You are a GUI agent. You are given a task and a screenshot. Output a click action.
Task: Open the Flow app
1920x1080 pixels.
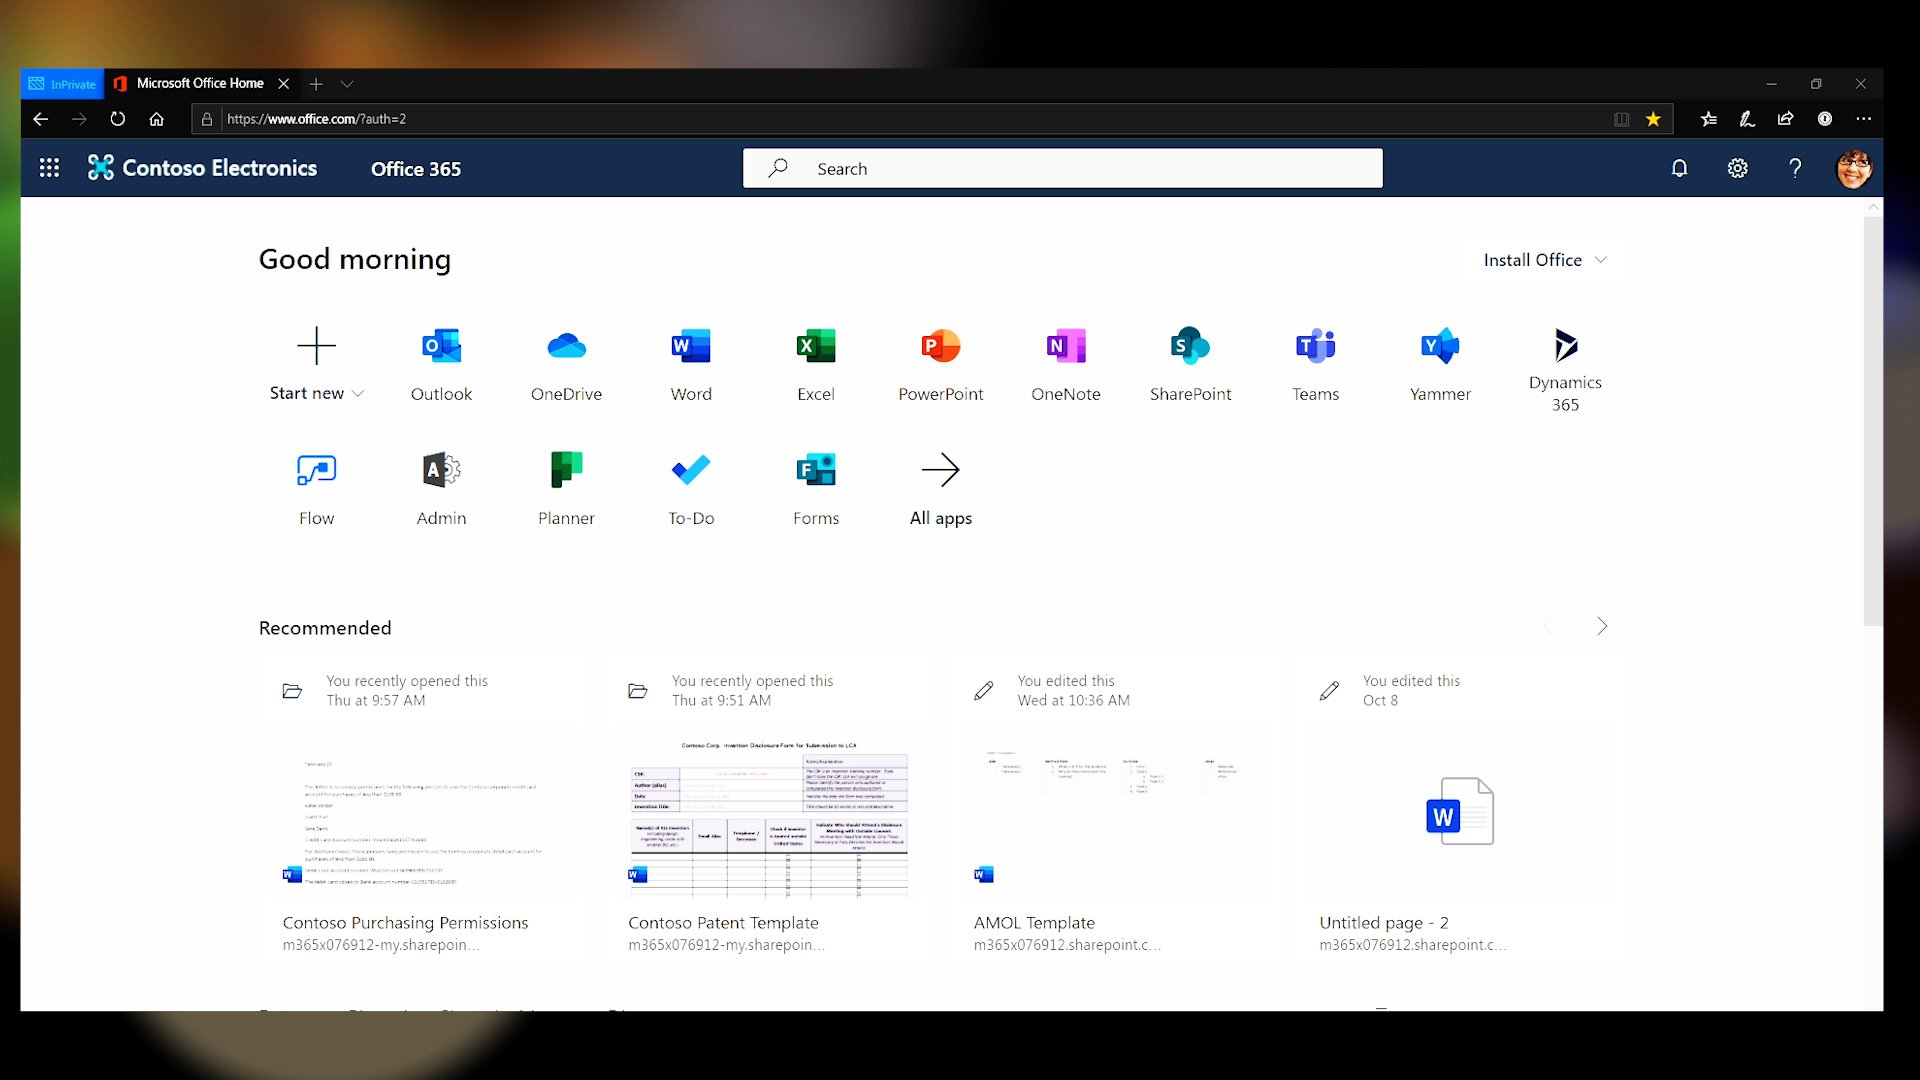(x=316, y=489)
